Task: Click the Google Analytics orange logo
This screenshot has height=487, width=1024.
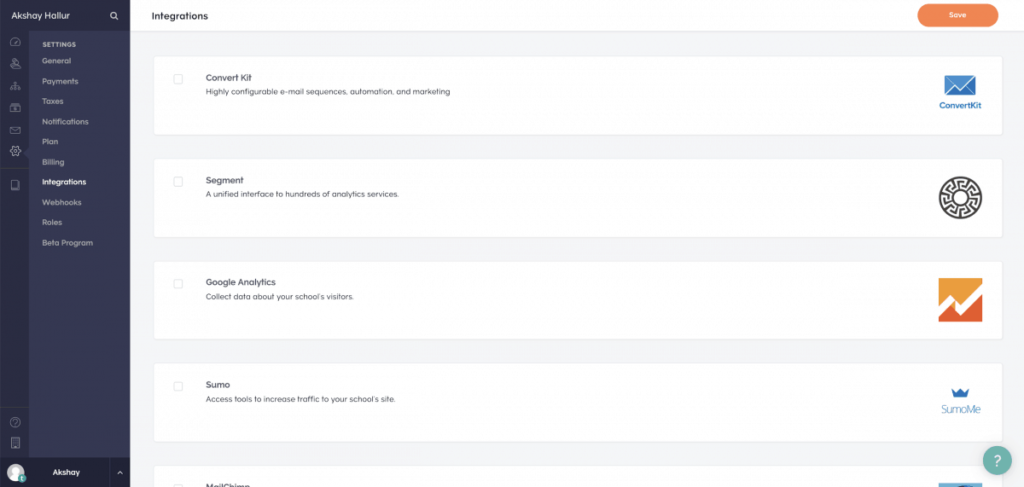Action: click(x=960, y=300)
